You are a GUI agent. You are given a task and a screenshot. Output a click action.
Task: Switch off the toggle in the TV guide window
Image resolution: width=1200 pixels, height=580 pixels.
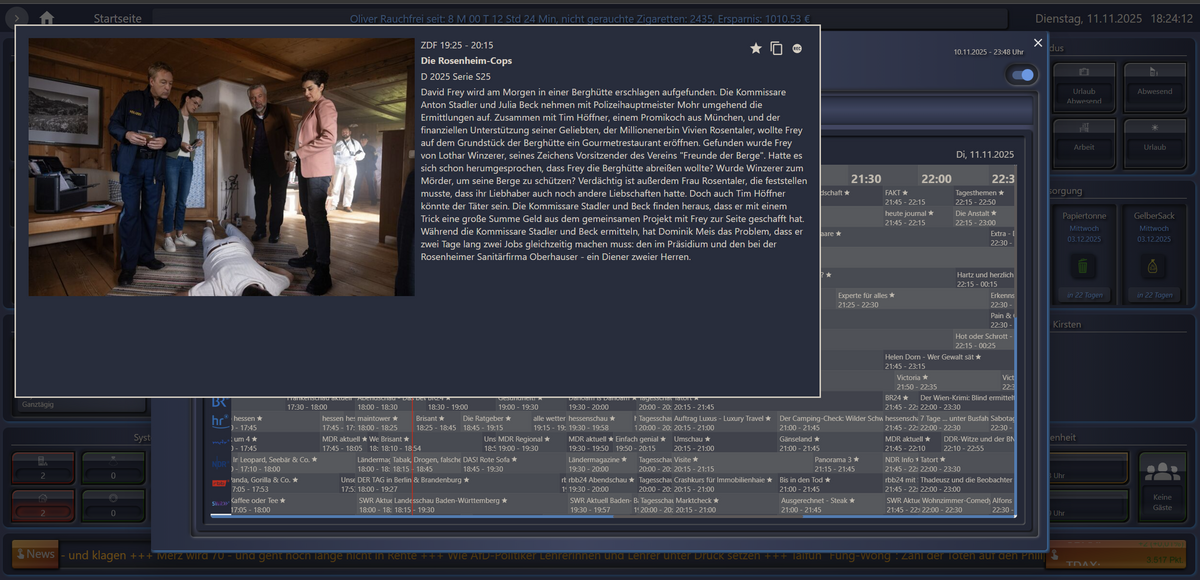pos(1022,75)
